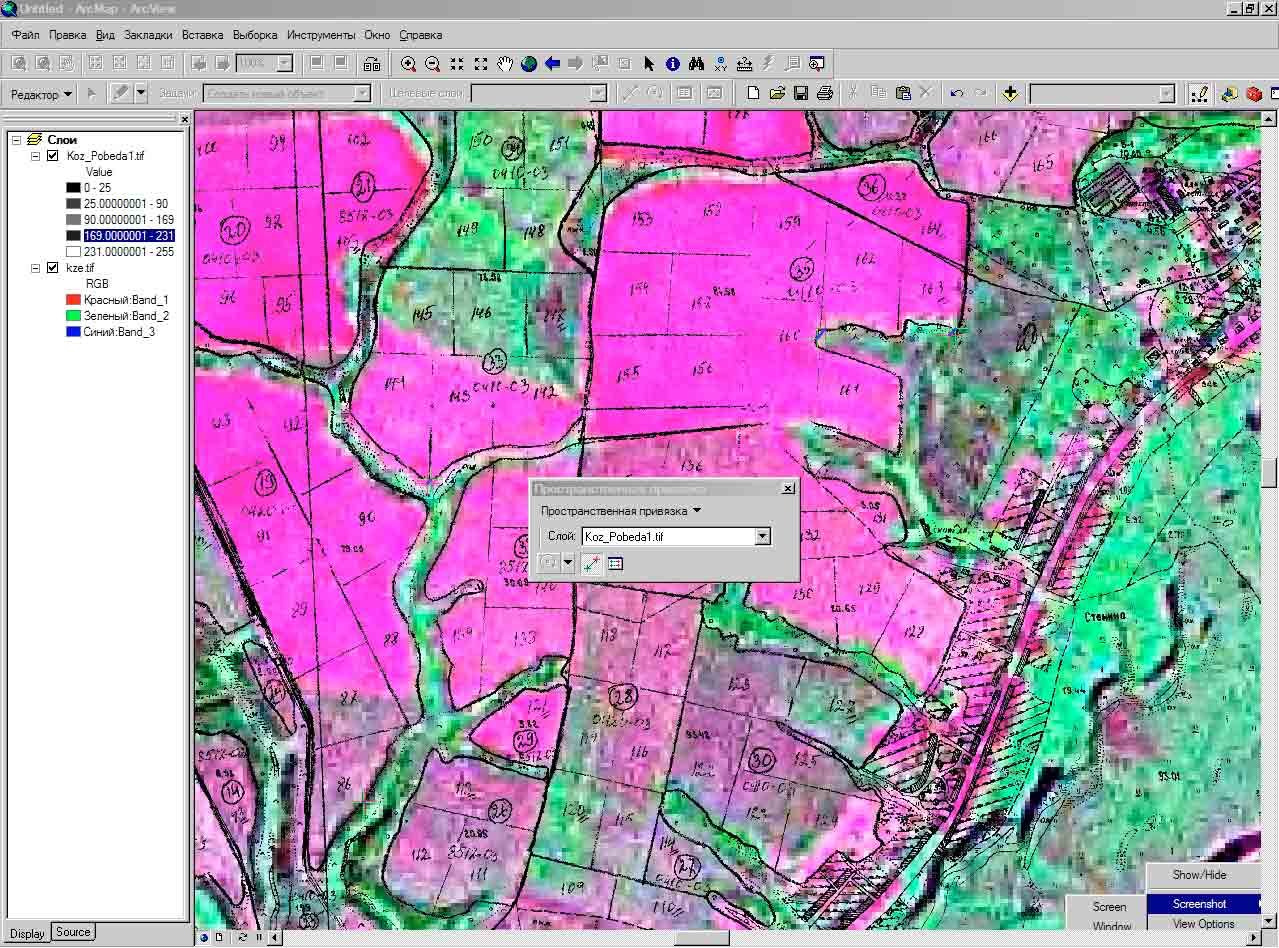Viewport: 1279px width, 948px height.
Task: Select the 231.0000001 - 255 class label
Action: (128, 252)
